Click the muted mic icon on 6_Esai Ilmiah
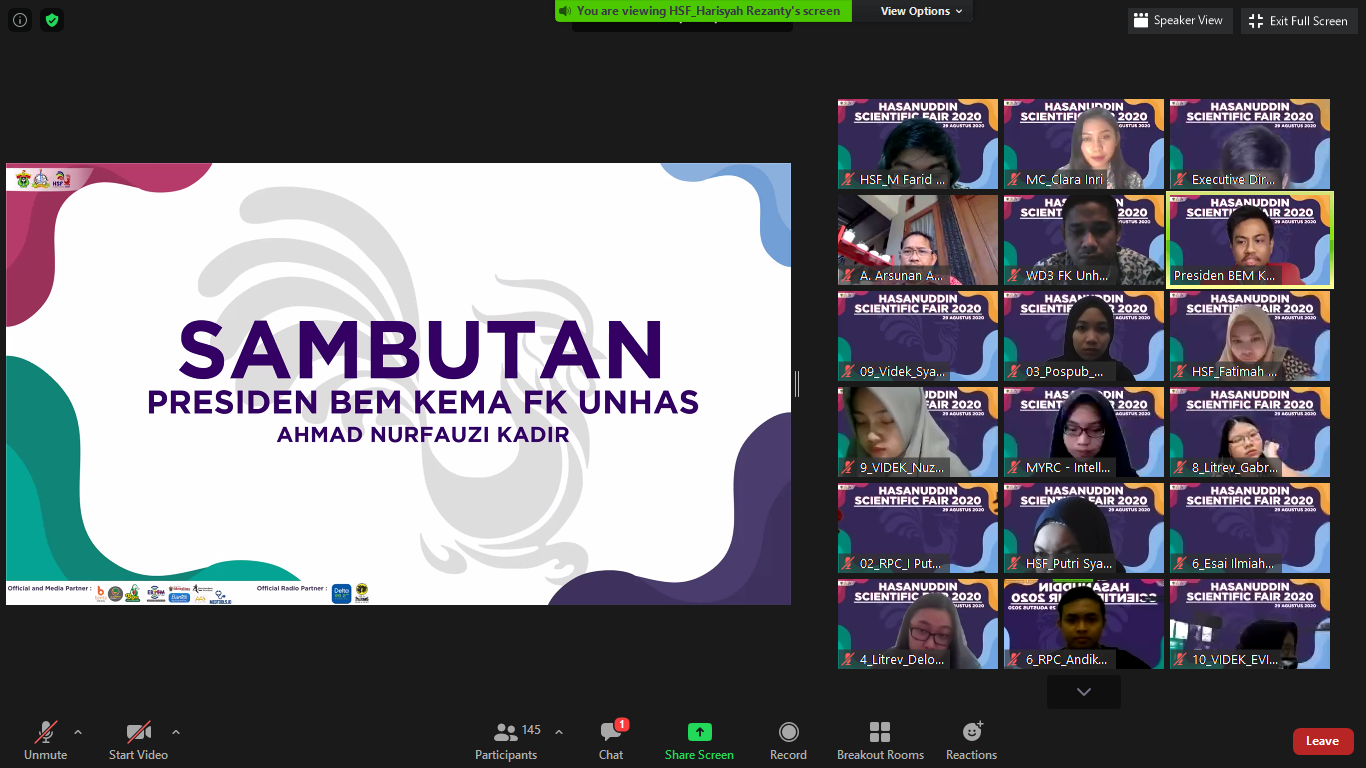Screen dimensions: 1366x768 click(1181, 564)
